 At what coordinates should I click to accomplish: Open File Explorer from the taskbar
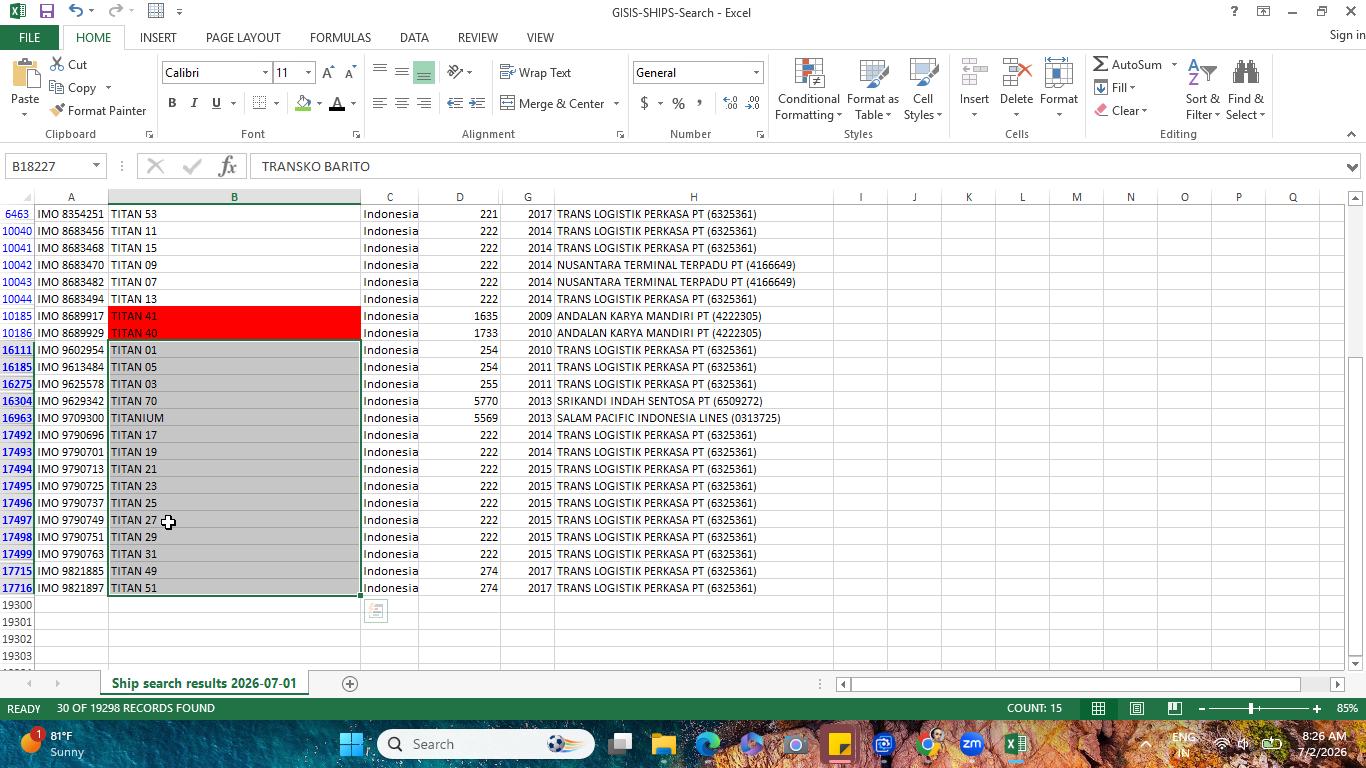click(664, 744)
